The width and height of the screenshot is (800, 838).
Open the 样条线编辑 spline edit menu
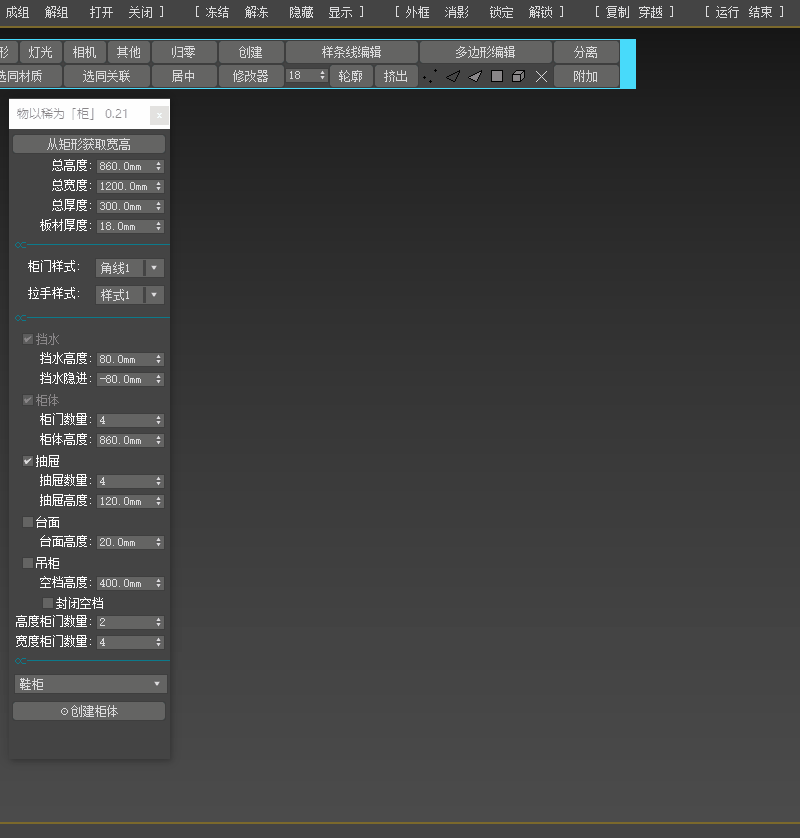click(351, 52)
